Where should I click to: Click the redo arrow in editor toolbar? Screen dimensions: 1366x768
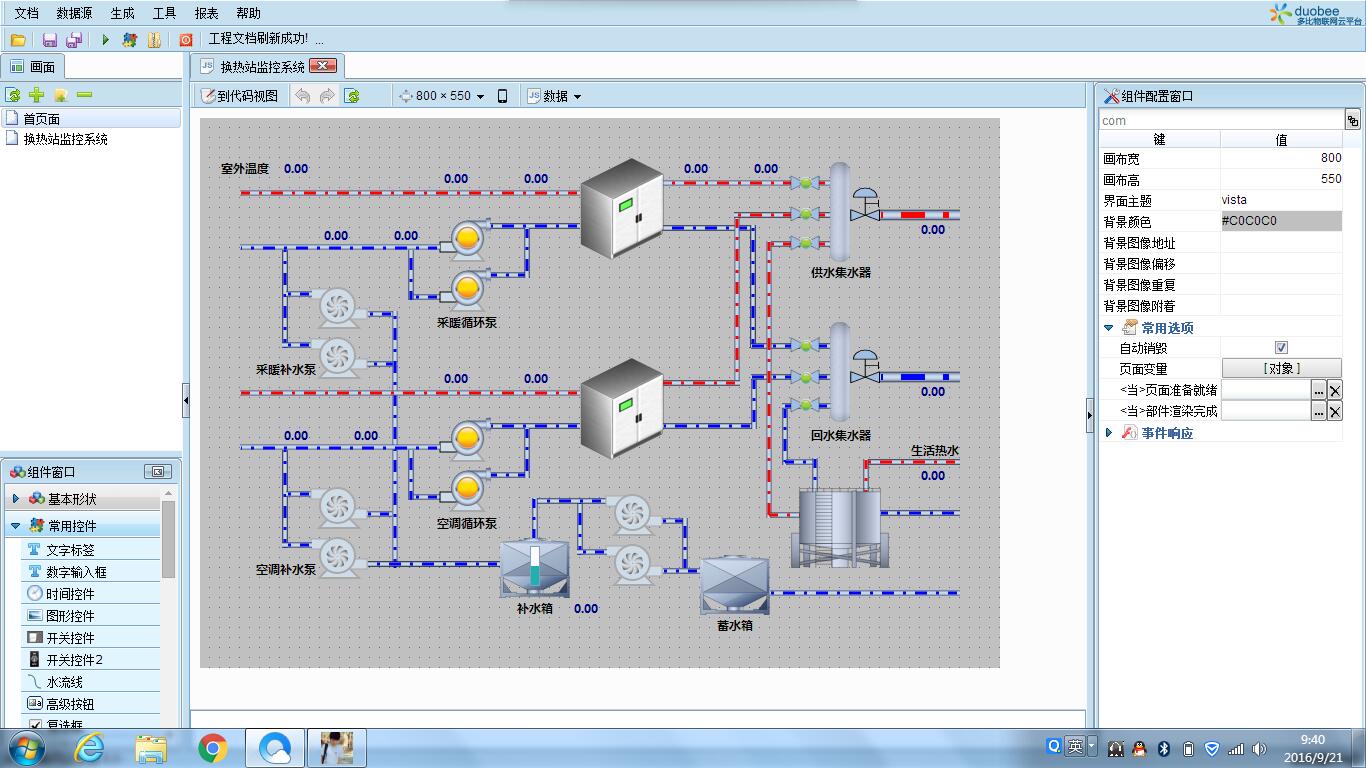coord(327,96)
